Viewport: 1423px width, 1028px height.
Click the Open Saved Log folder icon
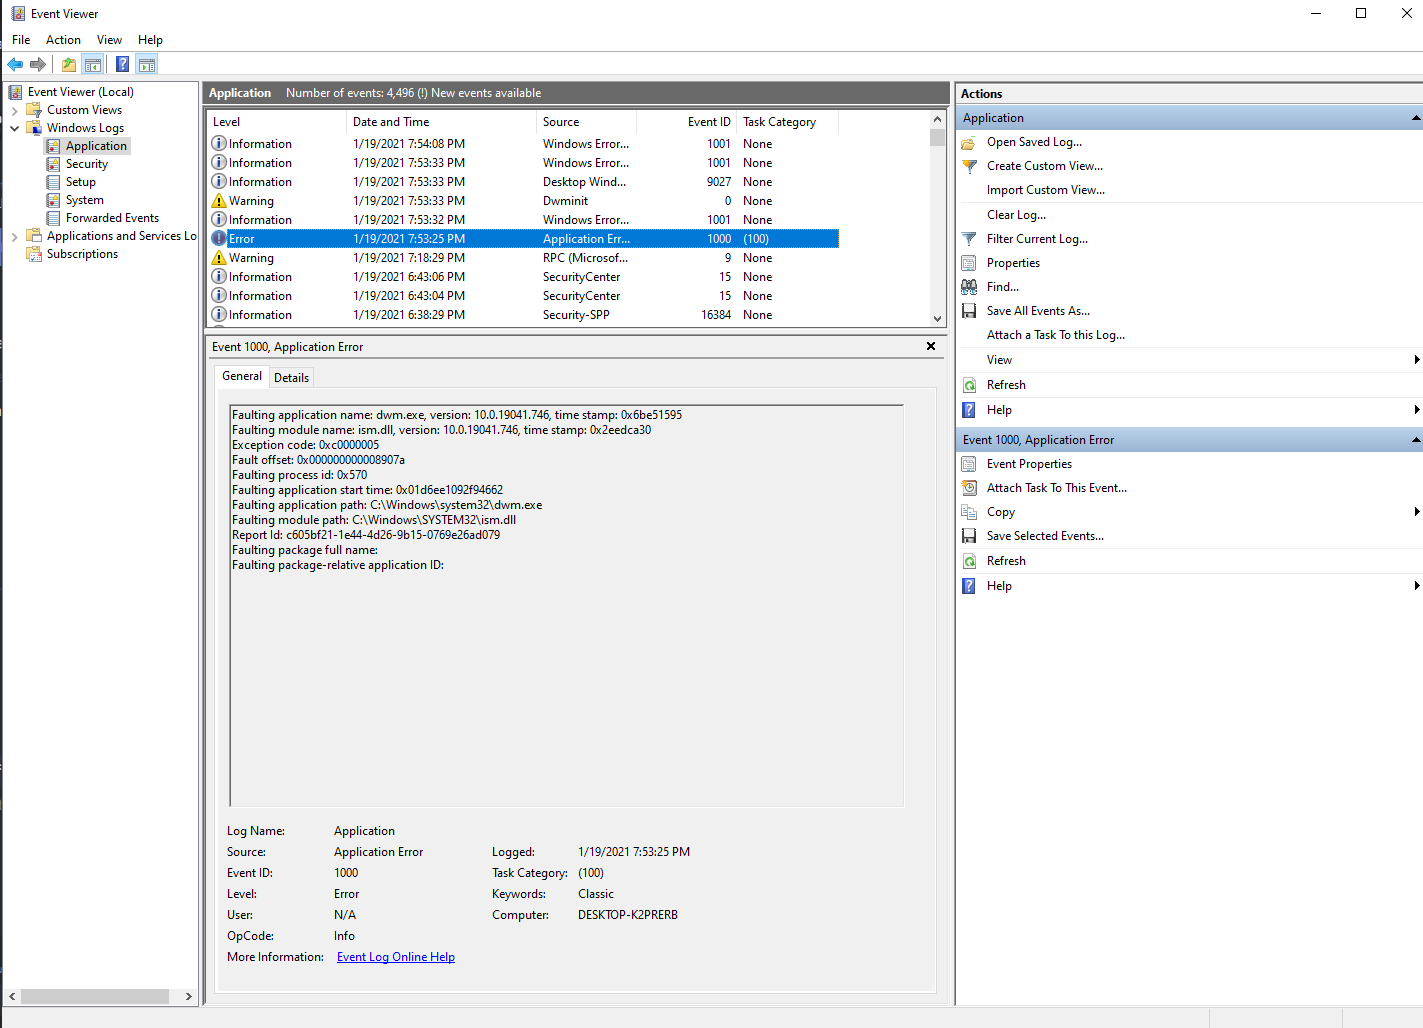point(969,142)
